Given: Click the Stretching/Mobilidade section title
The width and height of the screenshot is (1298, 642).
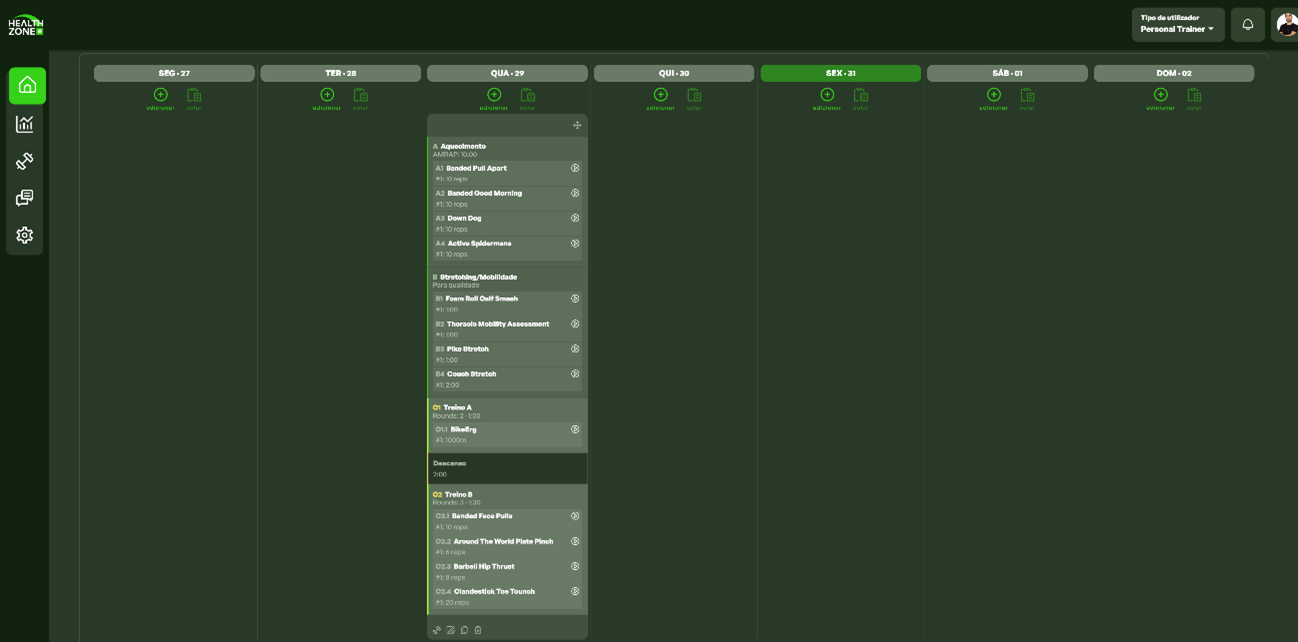Looking at the screenshot, I should coord(478,277).
